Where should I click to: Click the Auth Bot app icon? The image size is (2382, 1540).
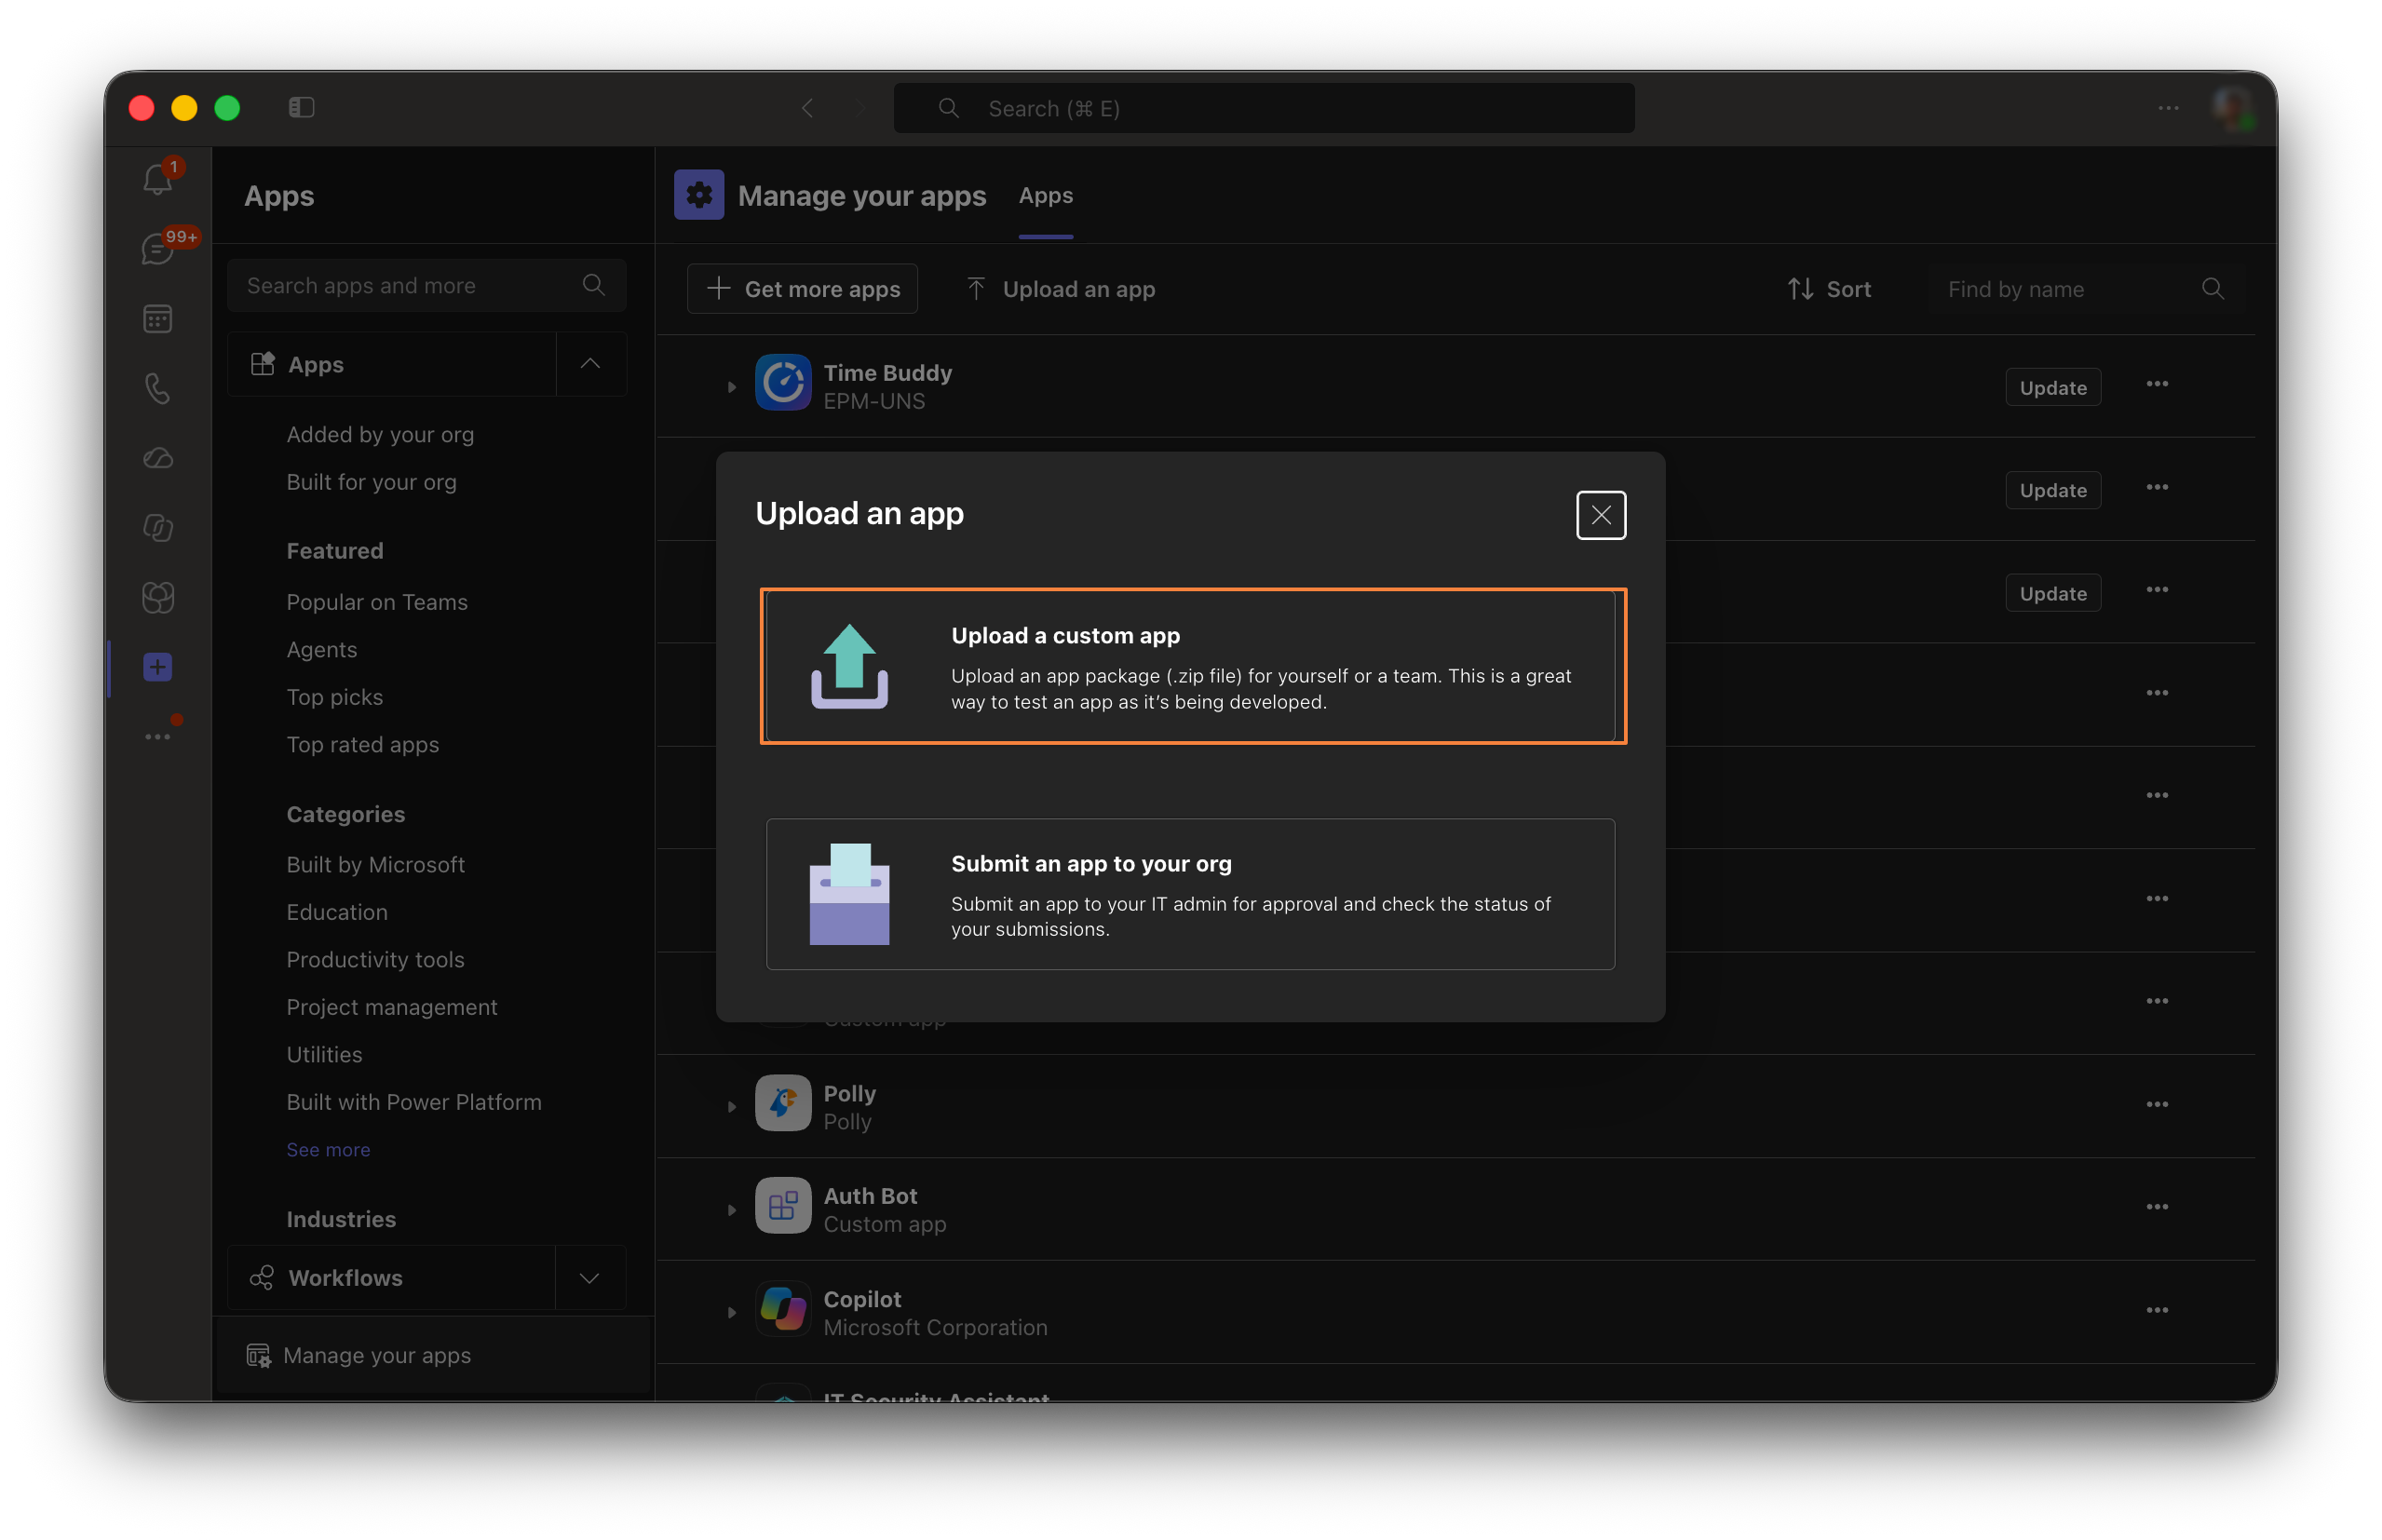tap(783, 1206)
